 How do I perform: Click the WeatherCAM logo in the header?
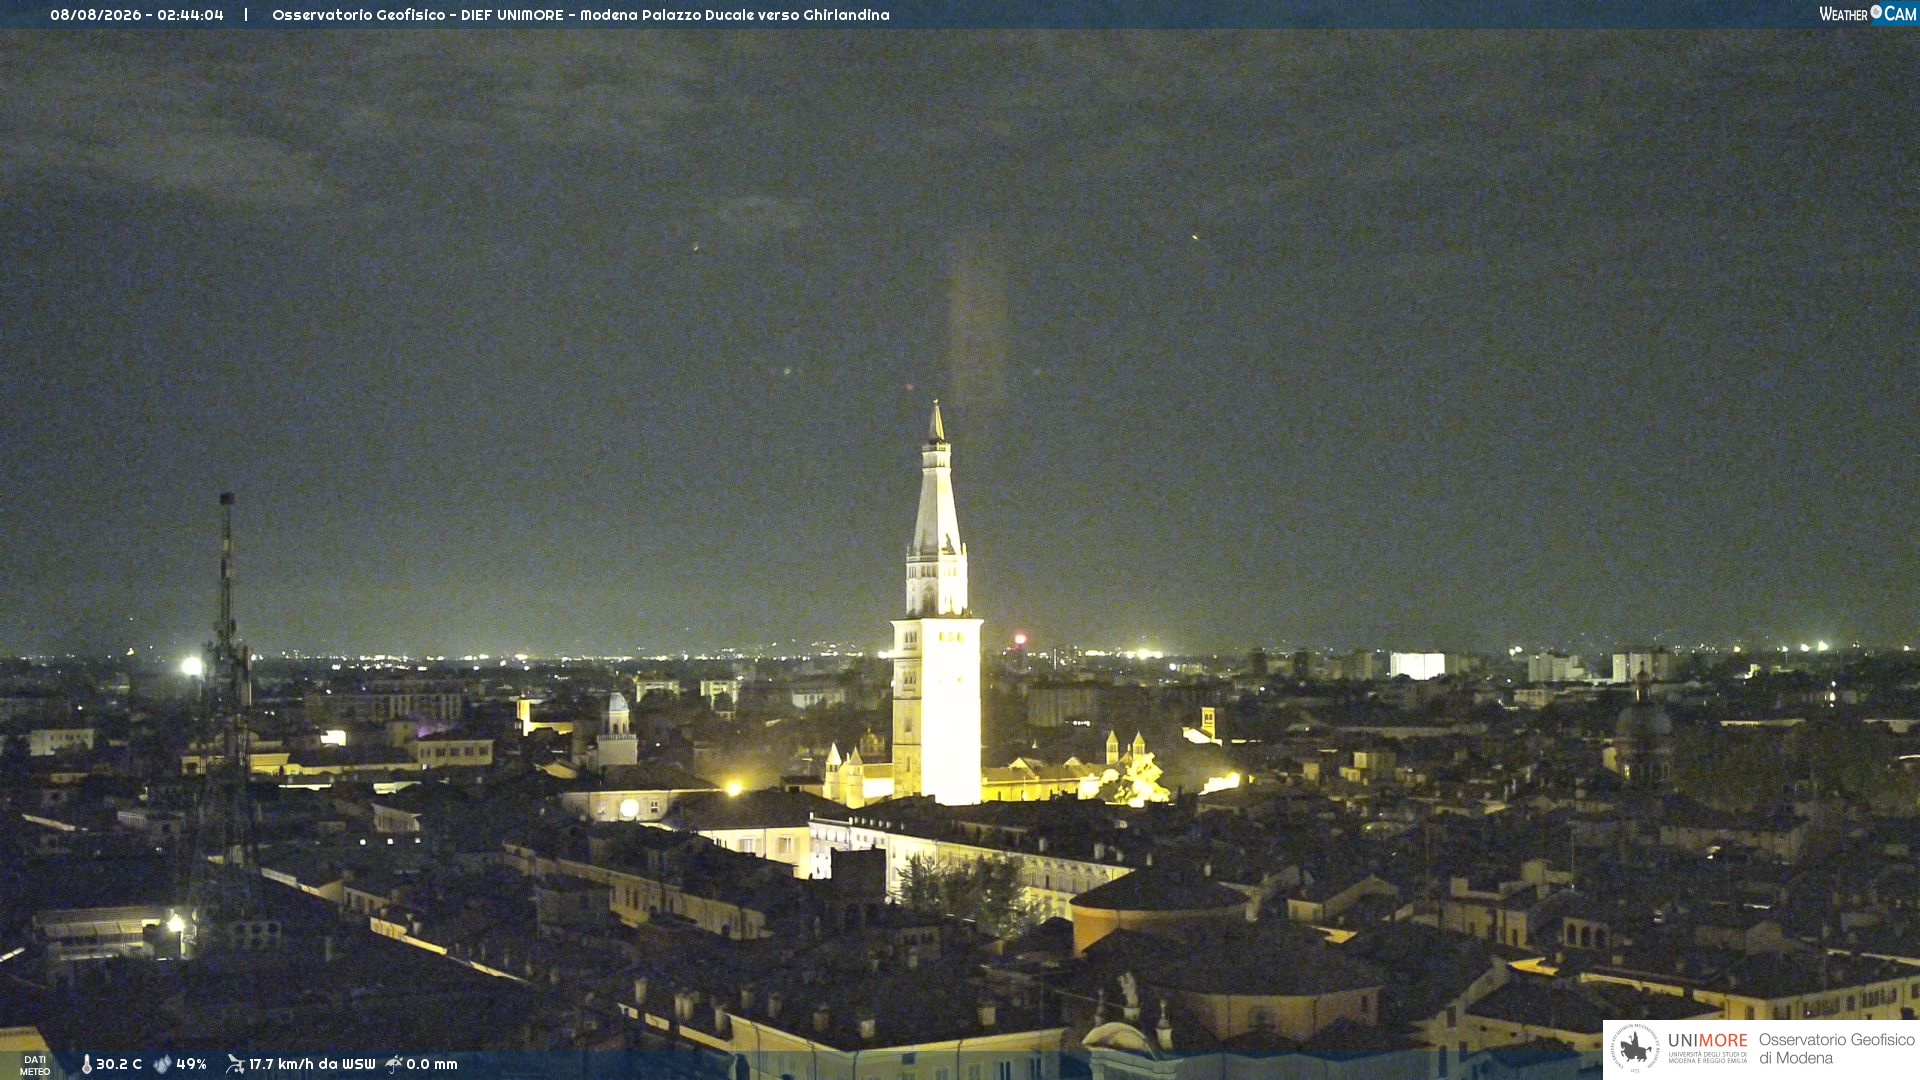[x=1867, y=14]
